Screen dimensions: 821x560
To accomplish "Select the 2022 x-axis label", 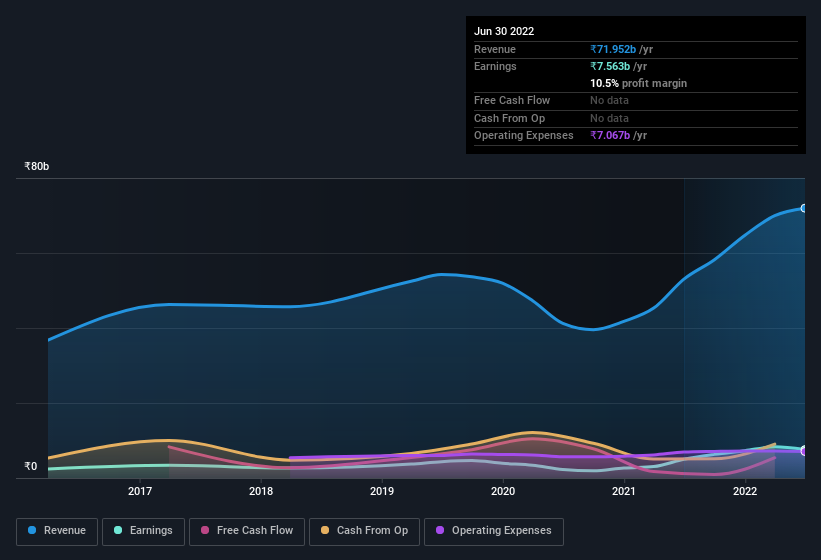I will point(745,491).
